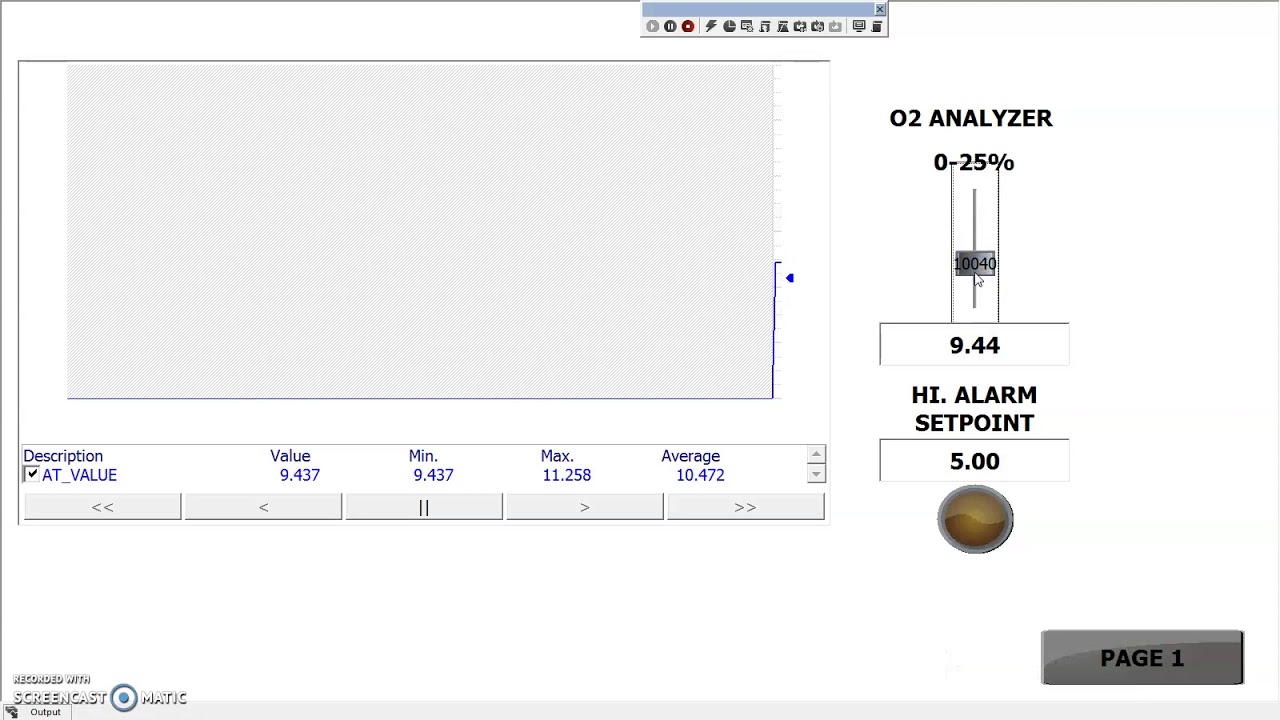Click the HI. ALARM SETPOINT label

coord(974,409)
